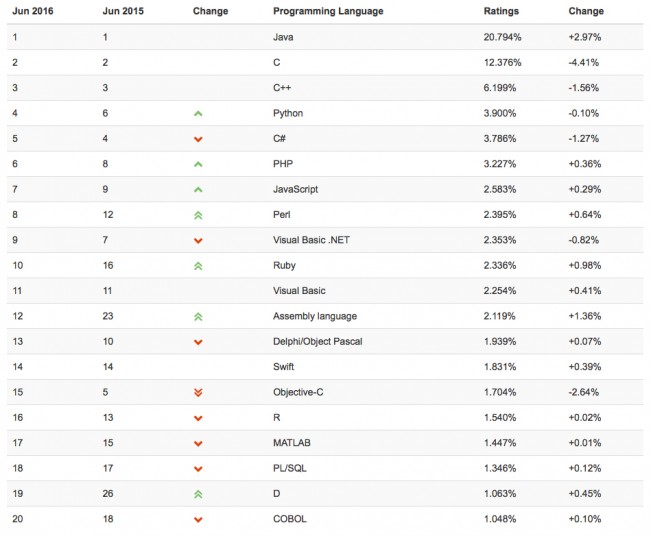This screenshot has width=651, height=536.
Task: Click the Jun 2016 column header
Action: (33, 11)
